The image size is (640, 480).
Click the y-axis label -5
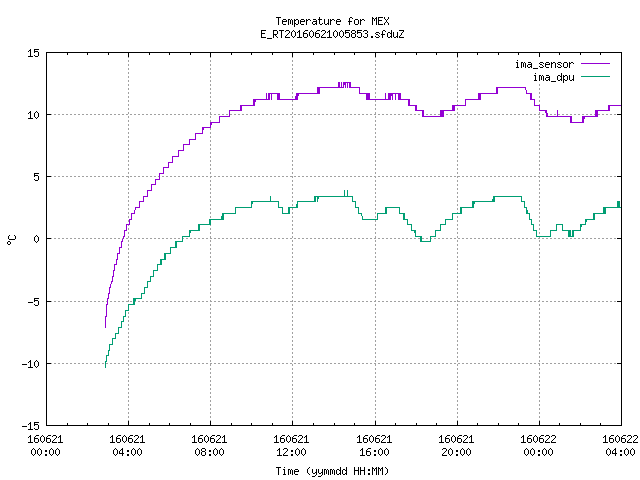coord(33,302)
